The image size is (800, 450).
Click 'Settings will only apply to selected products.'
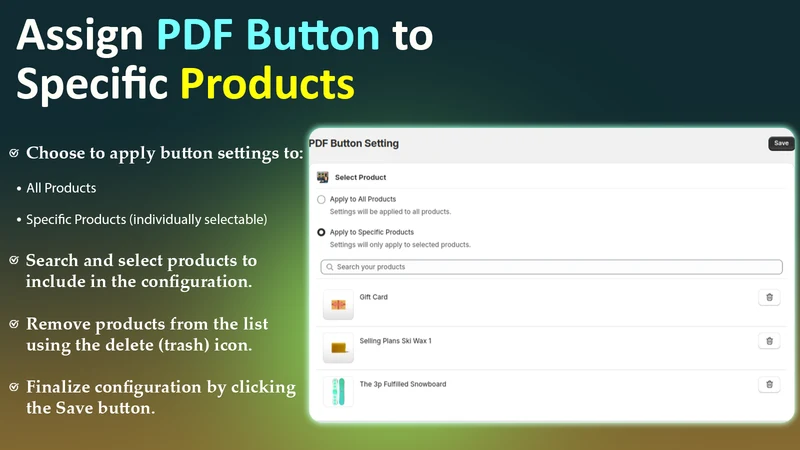click(400, 245)
